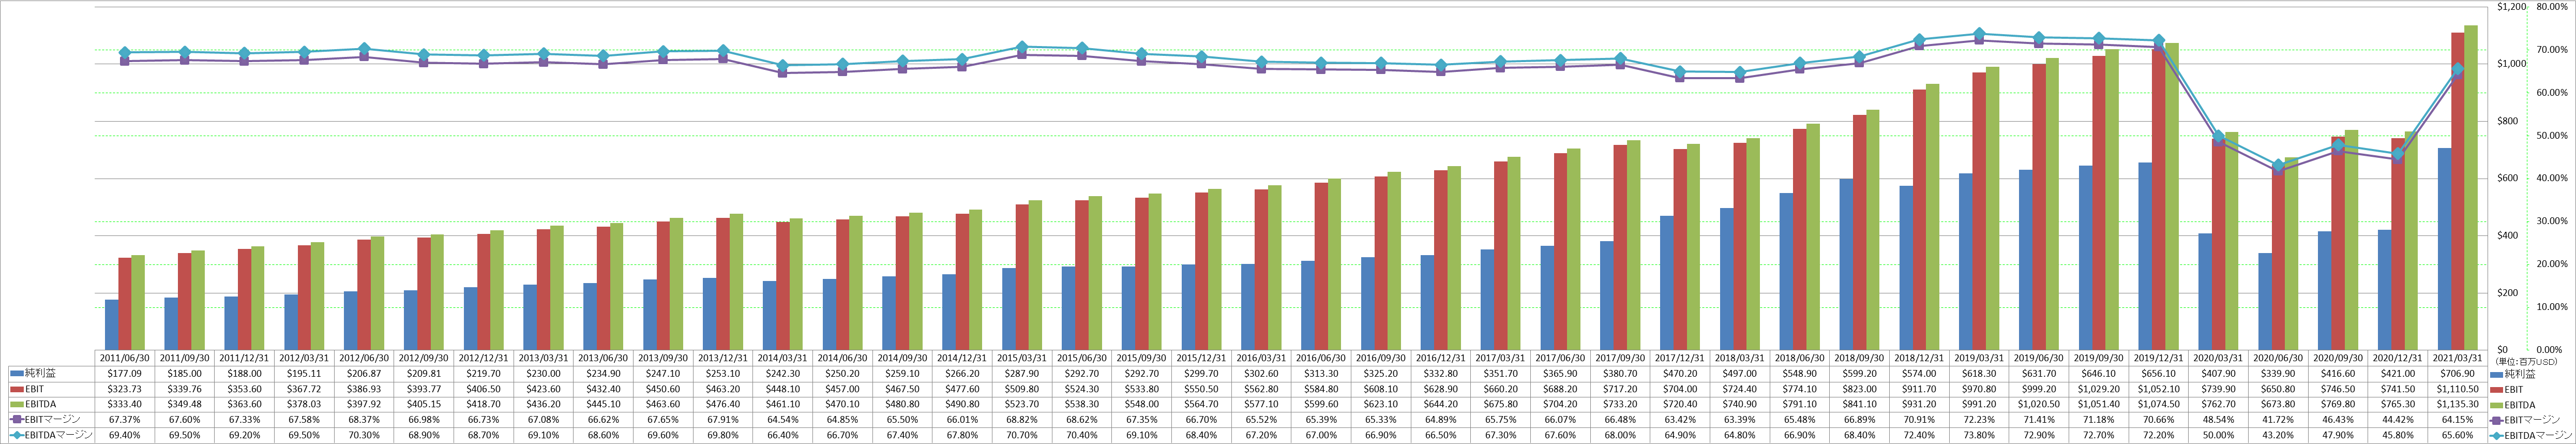Click the EBIT cell $1,052.10
2576x444 pixels.
coord(2158,388)
